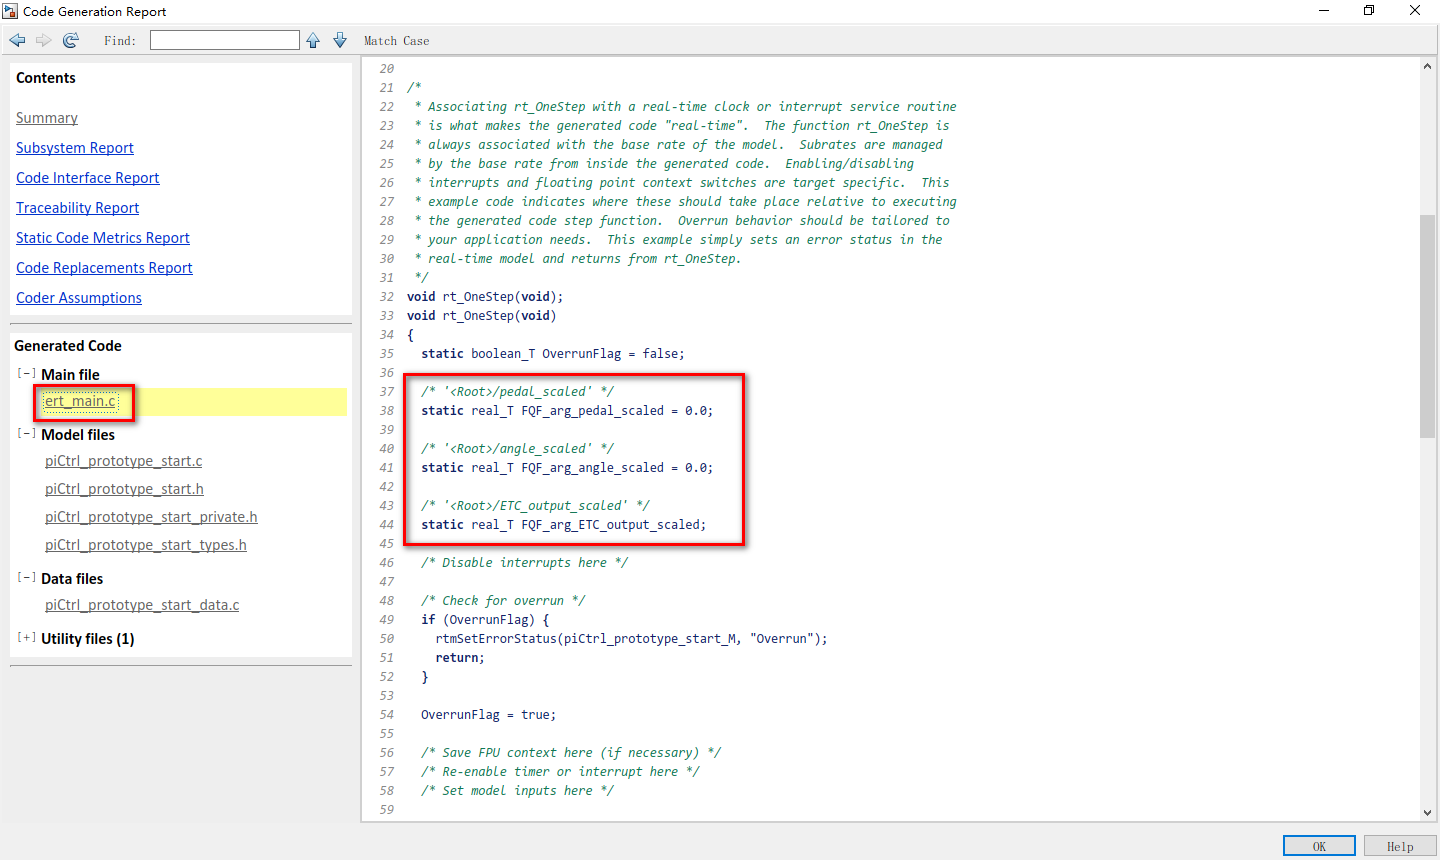Open the Subsystem Report link
Image resolution: width=1440 pixels, height=860 pixels.
[x=75, y=148]
